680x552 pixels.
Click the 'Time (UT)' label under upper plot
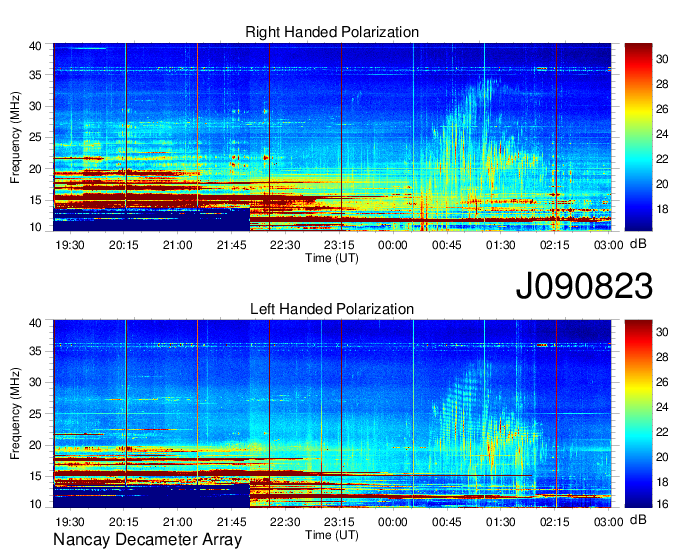tap(332, 258)
